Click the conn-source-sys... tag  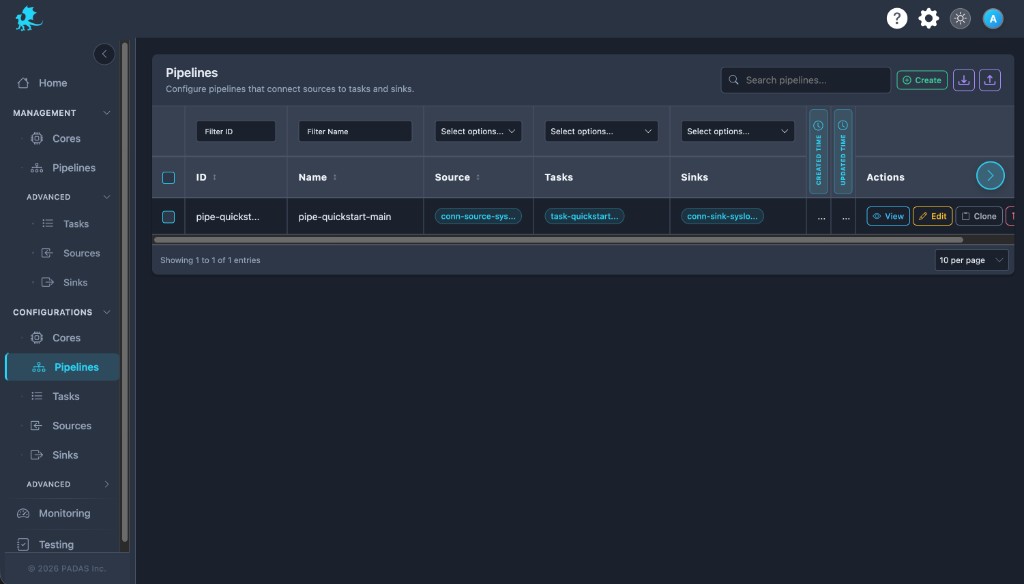pos(478,216)
